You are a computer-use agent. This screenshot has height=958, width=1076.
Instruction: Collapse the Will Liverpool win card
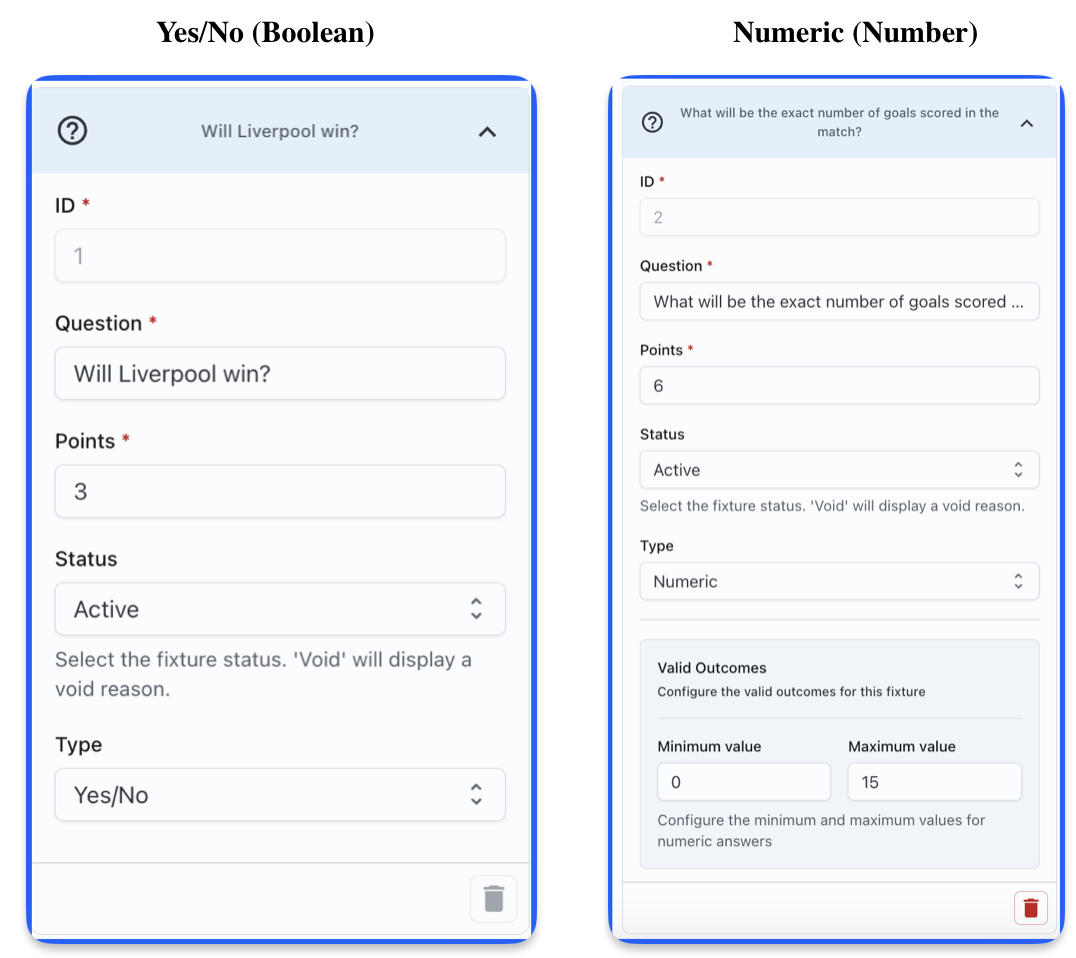(x=487, y=131)
